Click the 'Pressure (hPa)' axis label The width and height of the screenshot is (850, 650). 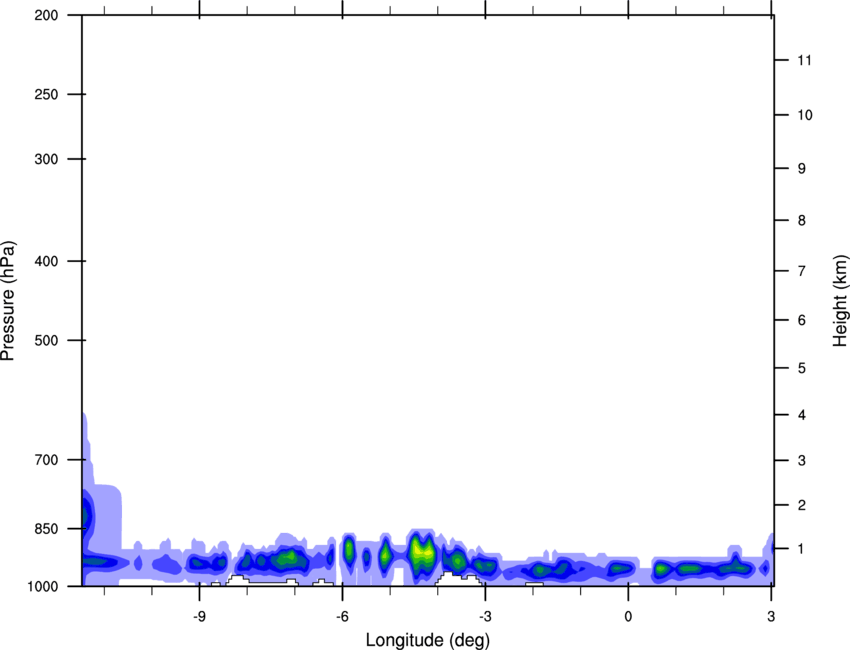point(8,301)
